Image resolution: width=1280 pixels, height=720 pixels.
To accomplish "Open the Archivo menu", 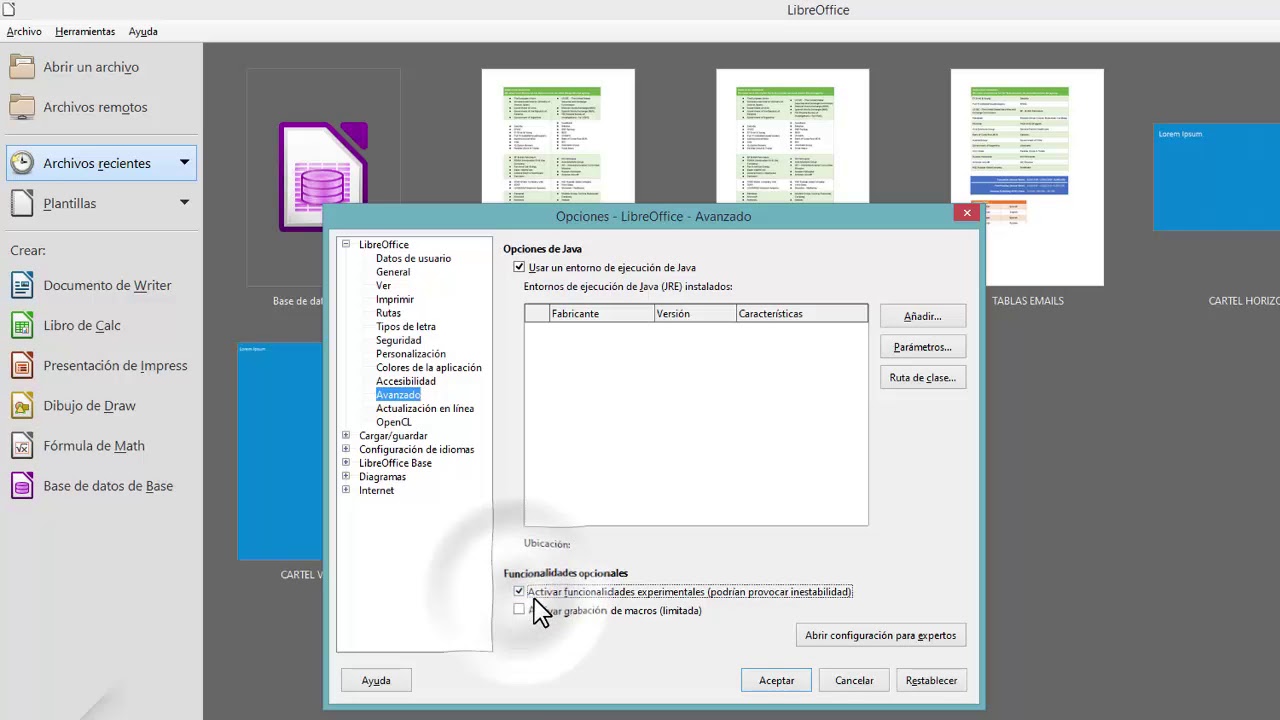I will pos(24,31).
